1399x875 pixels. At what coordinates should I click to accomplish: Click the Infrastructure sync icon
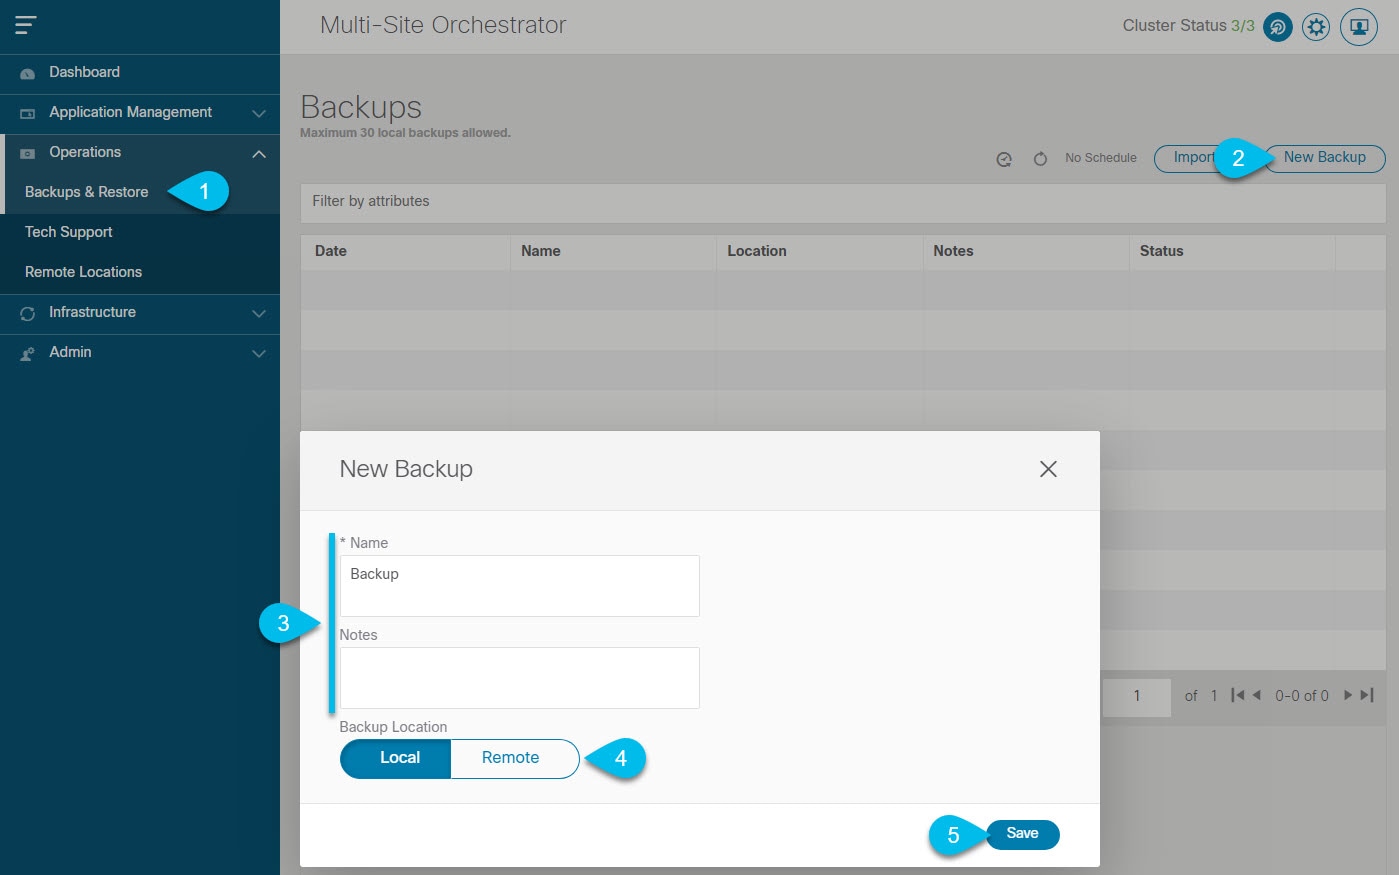click(x=28, y=313)
